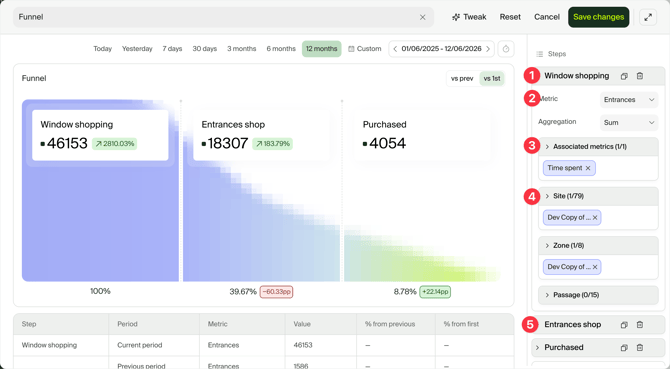Click the +22.14pp badge

point(435,292)
